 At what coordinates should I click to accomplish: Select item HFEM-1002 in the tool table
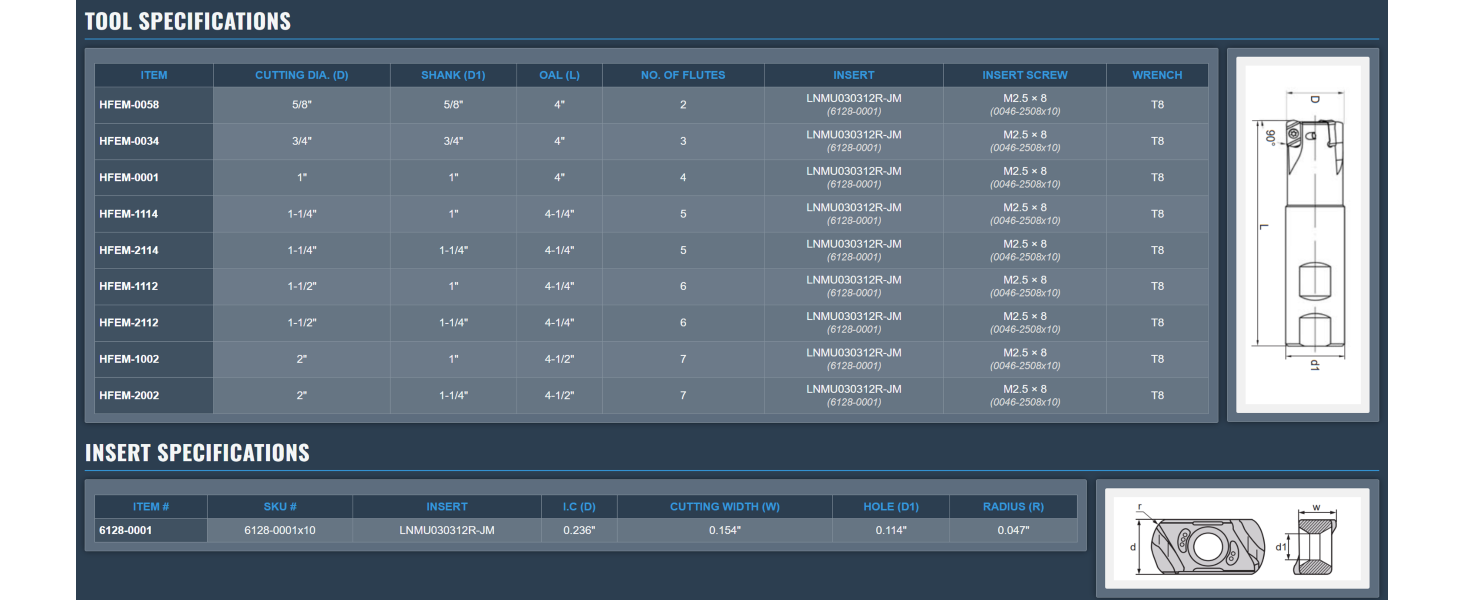pos(129,359)
